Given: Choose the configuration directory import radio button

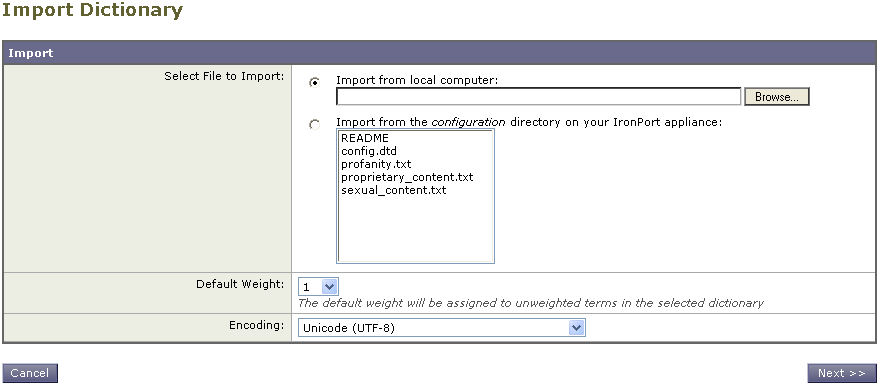Looking at the screenshot, I should 315,124.
